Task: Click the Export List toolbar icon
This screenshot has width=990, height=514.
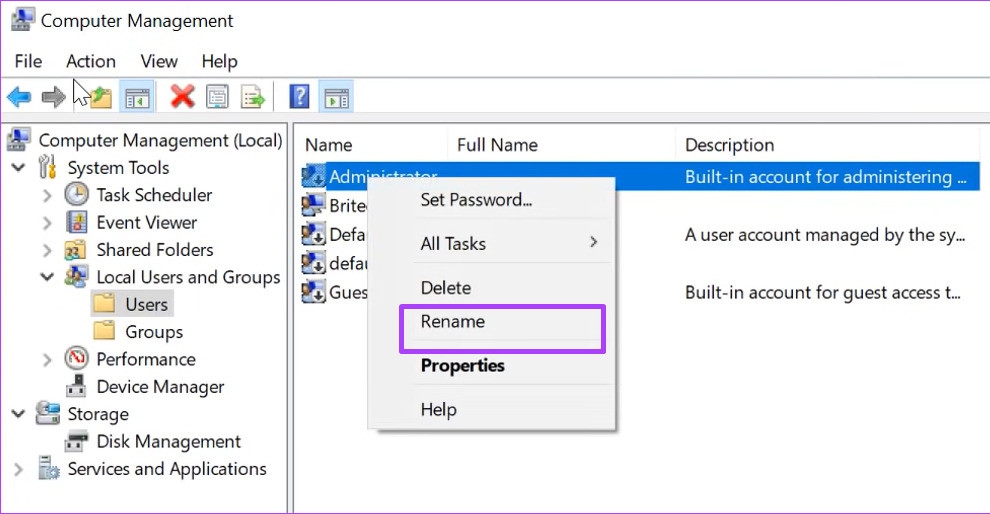Action: pos(252,96)
